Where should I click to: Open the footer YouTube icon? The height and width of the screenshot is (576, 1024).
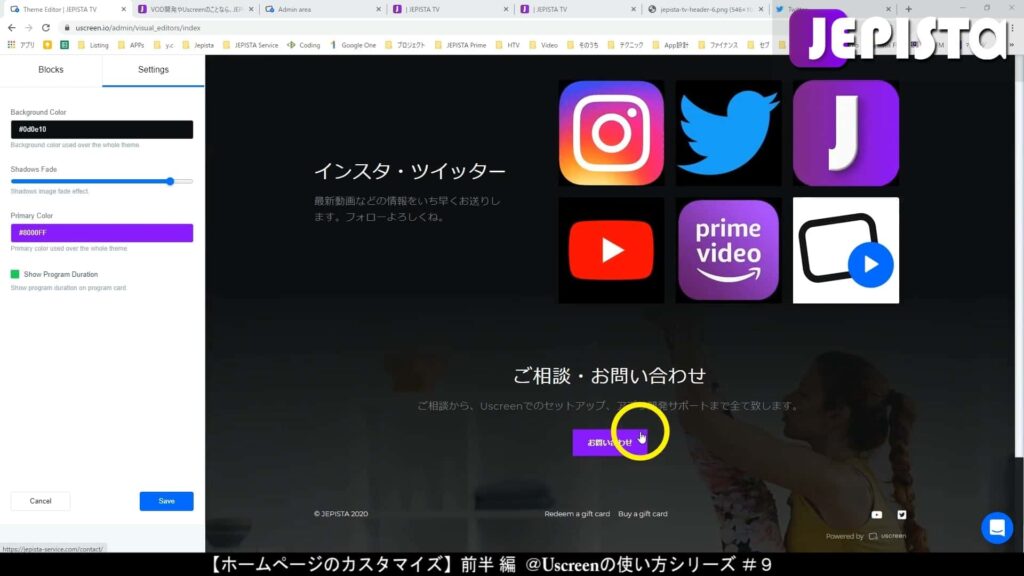pyautogui.click(x=876, y=515)
